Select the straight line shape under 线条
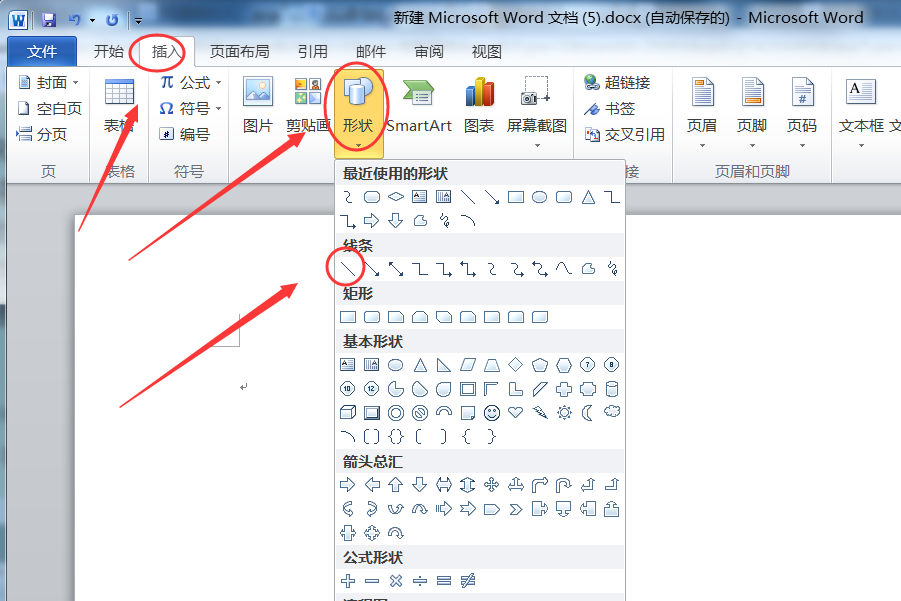This screenshot has height=601, width=901. point(347,269)
